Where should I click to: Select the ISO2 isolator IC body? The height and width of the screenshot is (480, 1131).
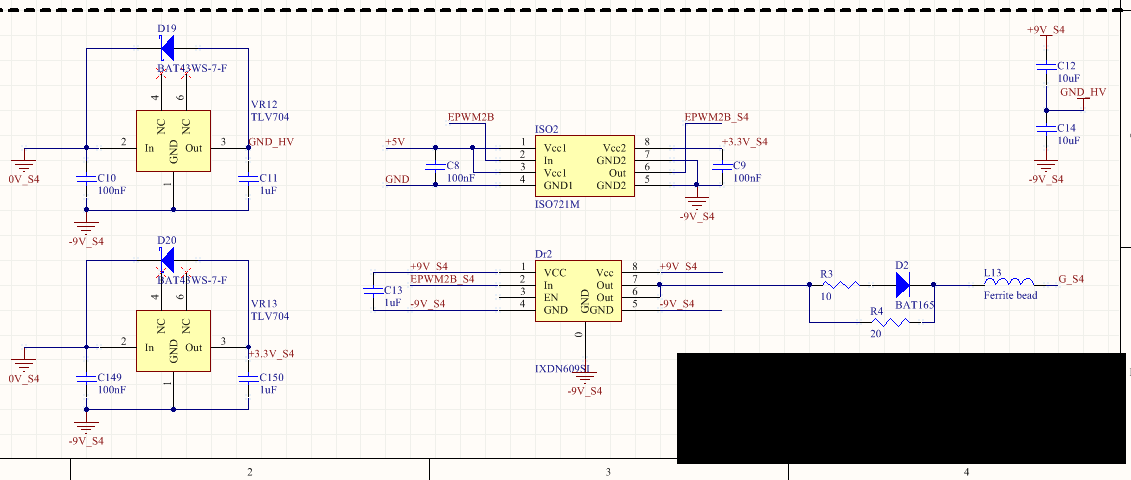click(x=584, y=165)
